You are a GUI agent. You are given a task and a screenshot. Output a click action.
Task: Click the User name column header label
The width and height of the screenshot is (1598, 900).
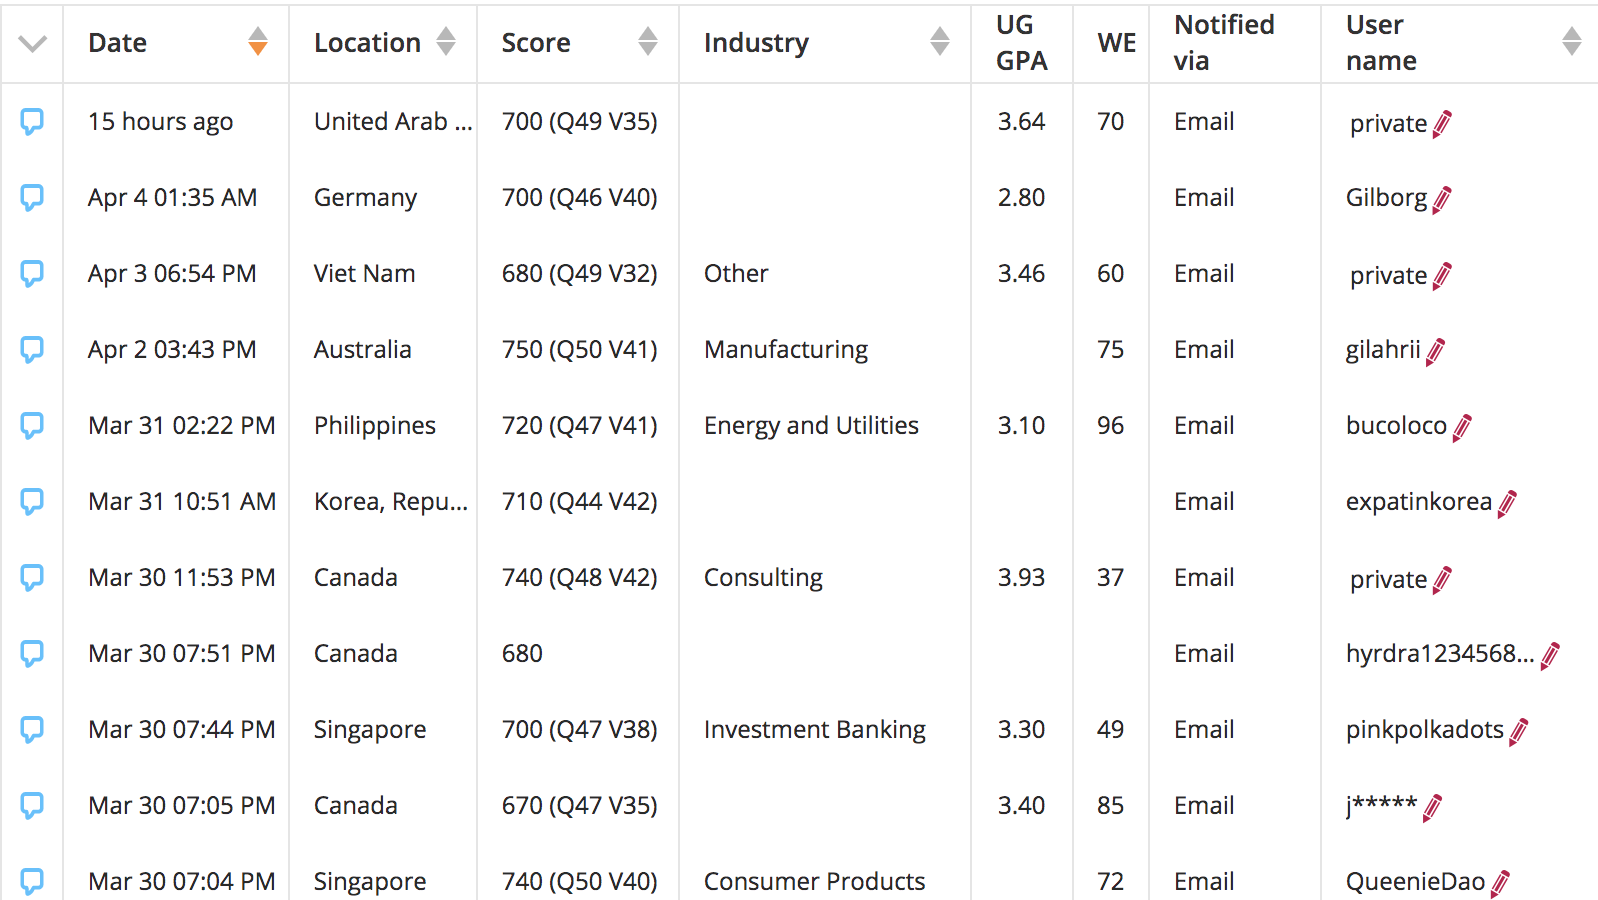[1381, 43]
